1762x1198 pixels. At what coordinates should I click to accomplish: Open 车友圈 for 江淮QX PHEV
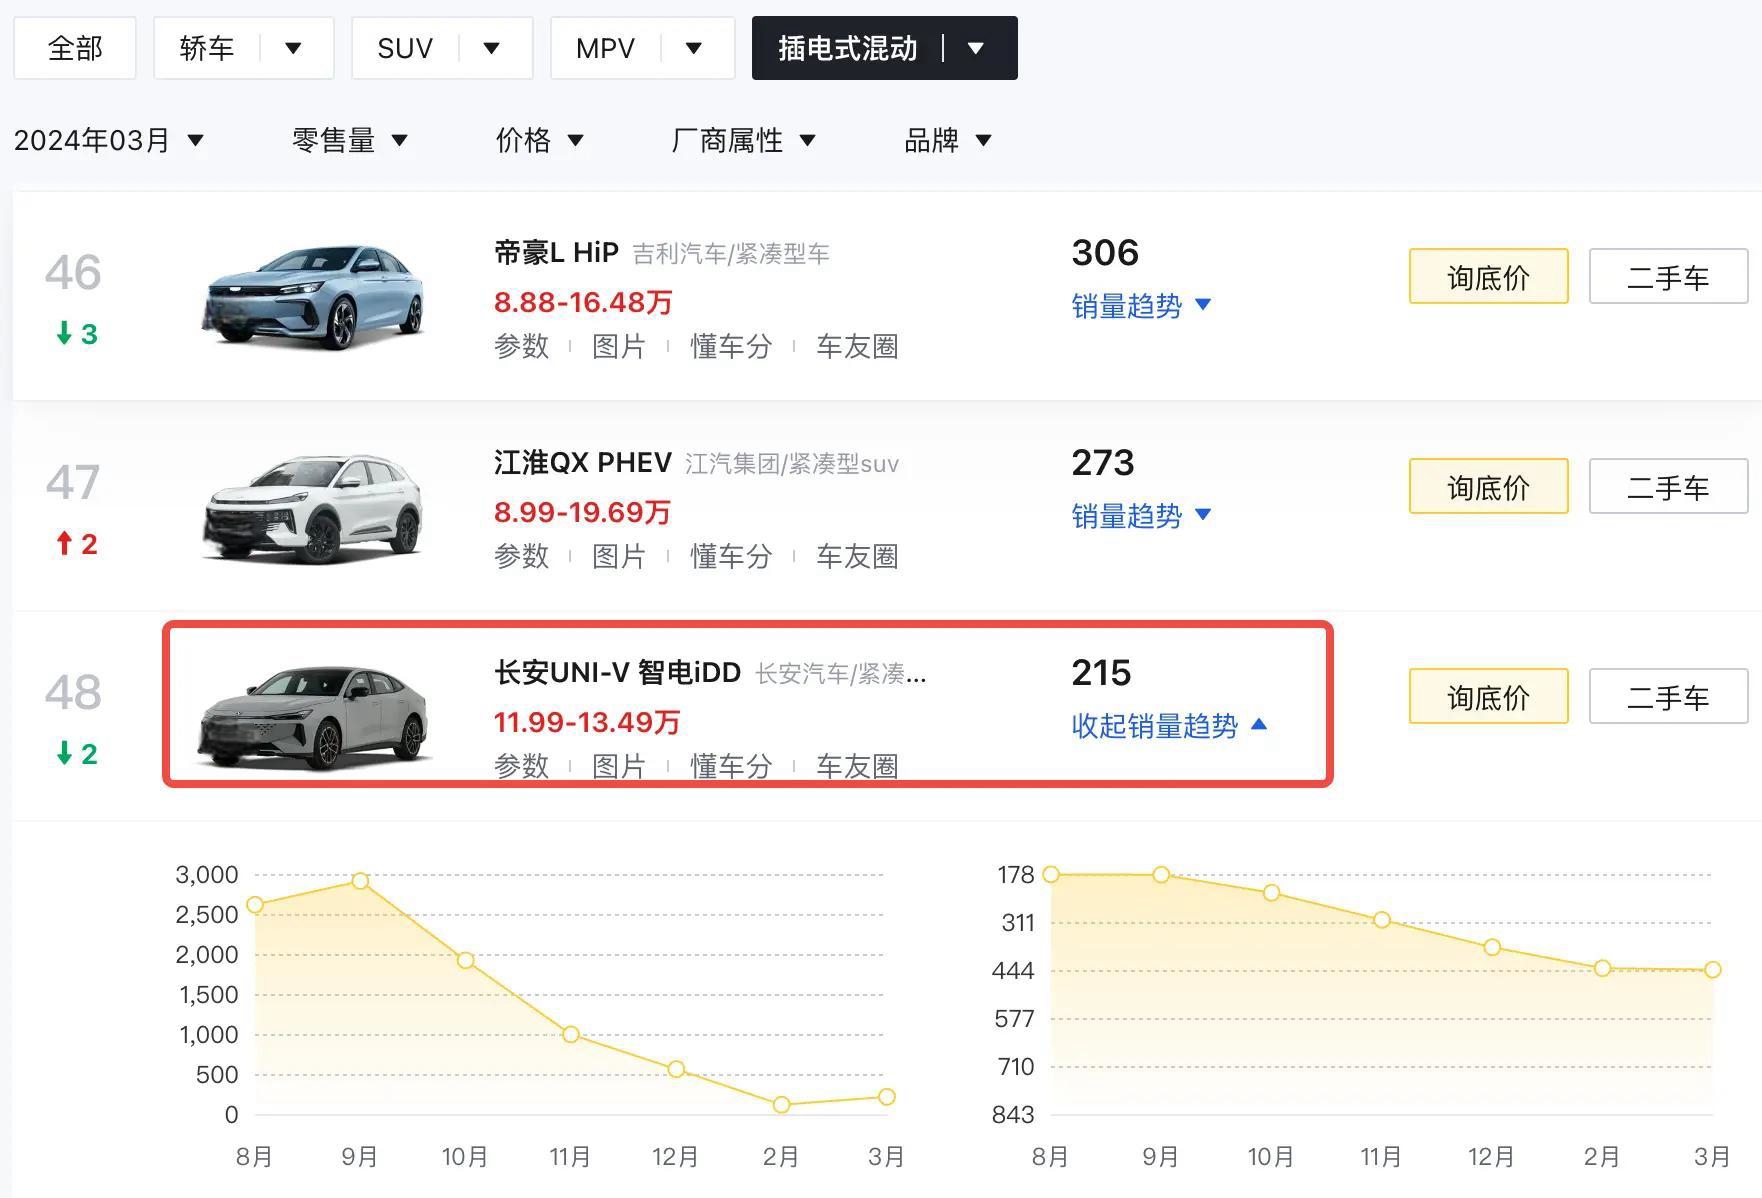[x=857, y=556]
